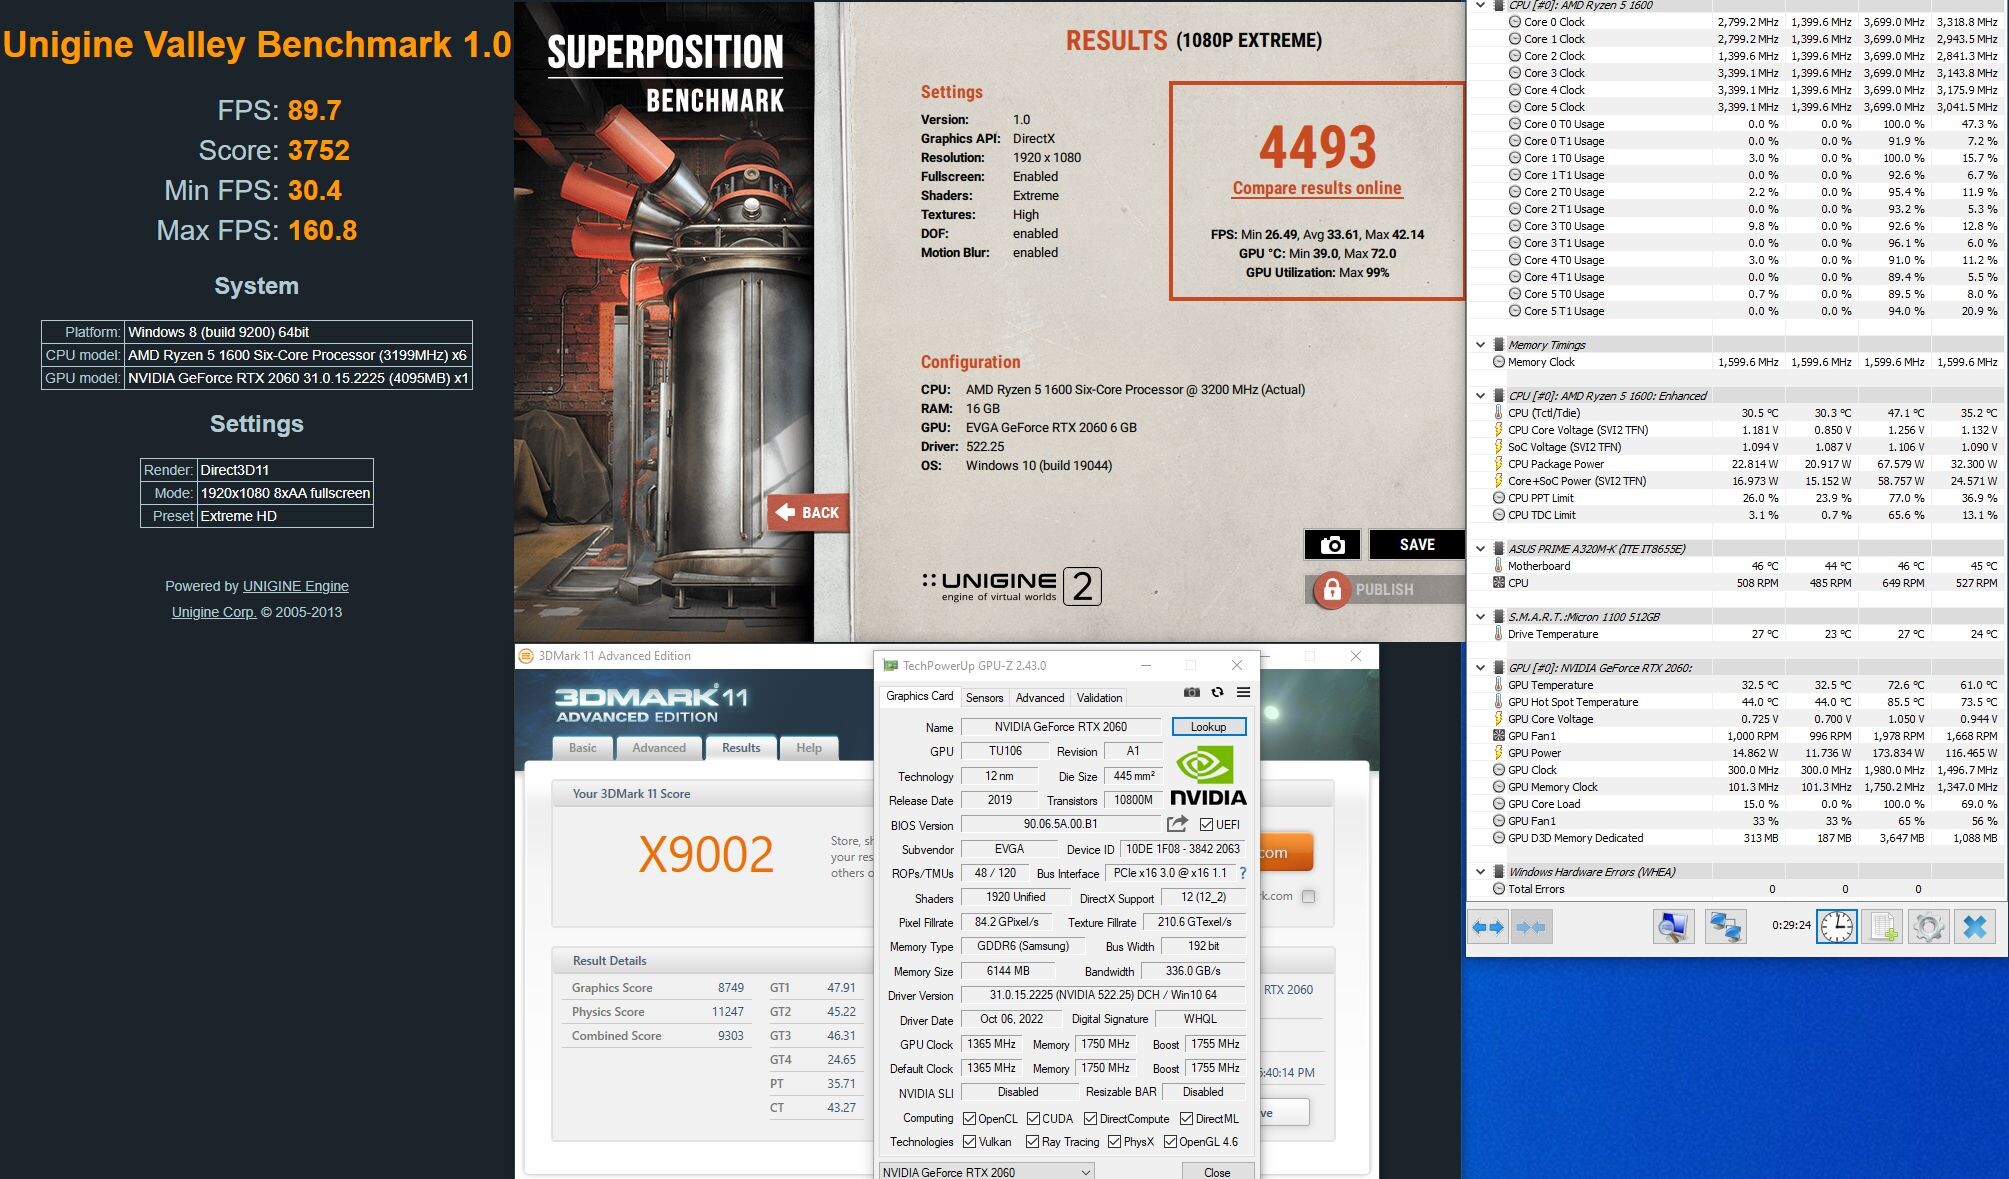The width and height of the screenshot is (2009, 1179).
Task: Click BACK in Superposition Benchmark
Action: [808, 513]
